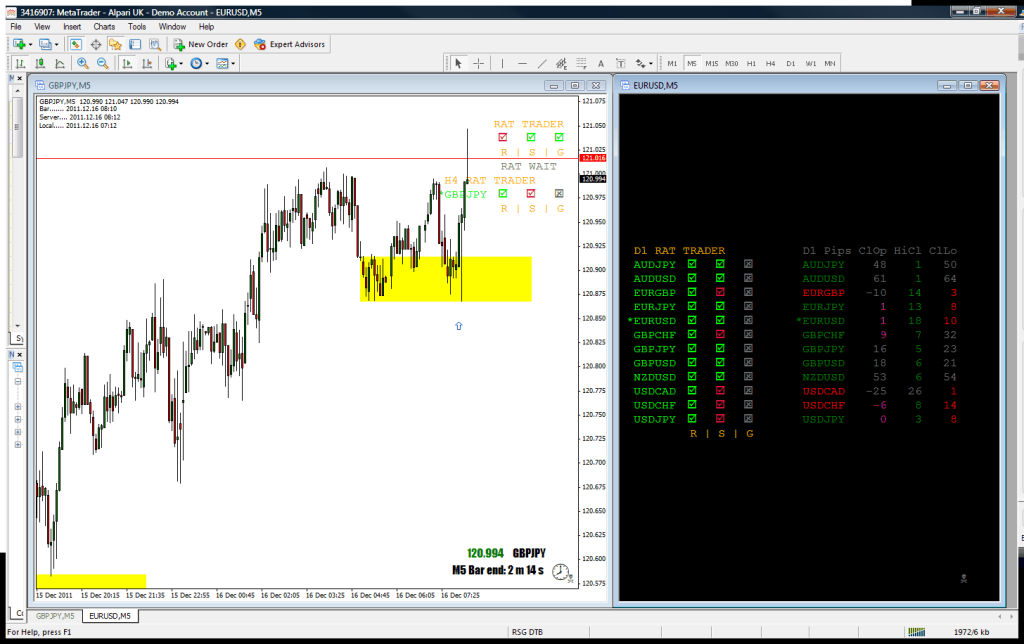Select the Text tool labeled A
Screen dimensions: 1024x644
point(601,63)
